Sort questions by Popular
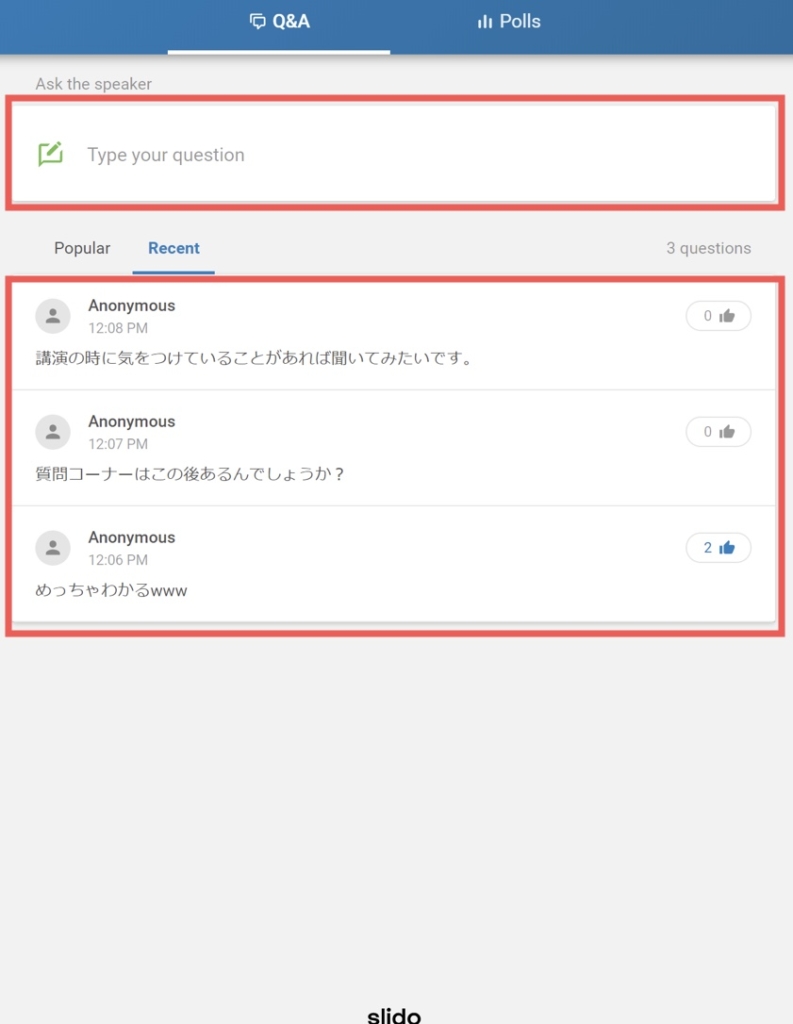Screen dimensions: 793x1024 (82, 248)
